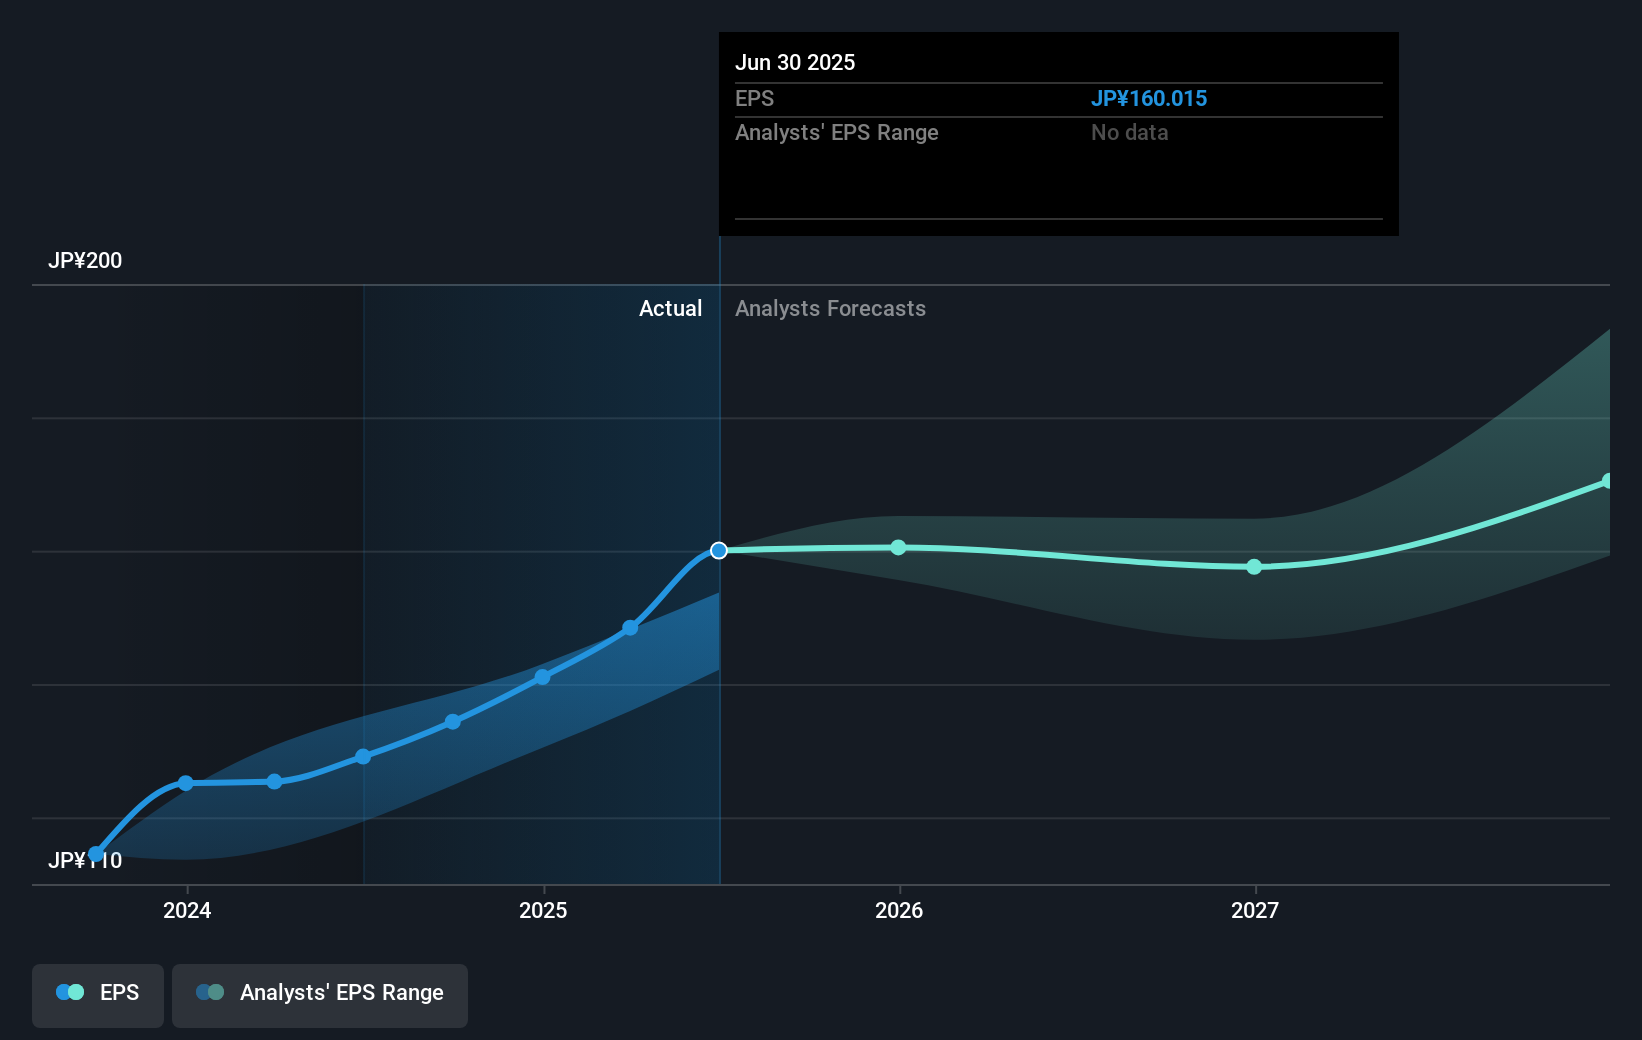Click the forecast data point above 2027
This screenshot has height=1040, width=1642.
click(x=1254, y=567)
